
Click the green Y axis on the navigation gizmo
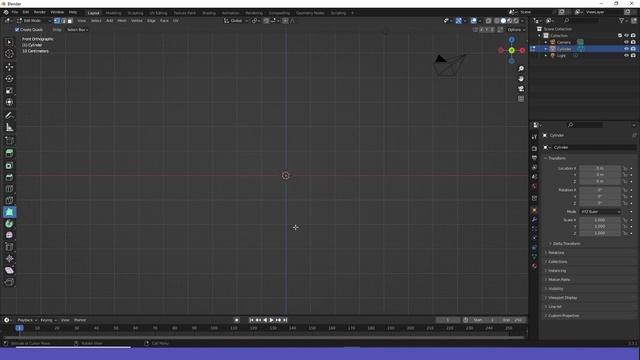click(x=511, y=50)
